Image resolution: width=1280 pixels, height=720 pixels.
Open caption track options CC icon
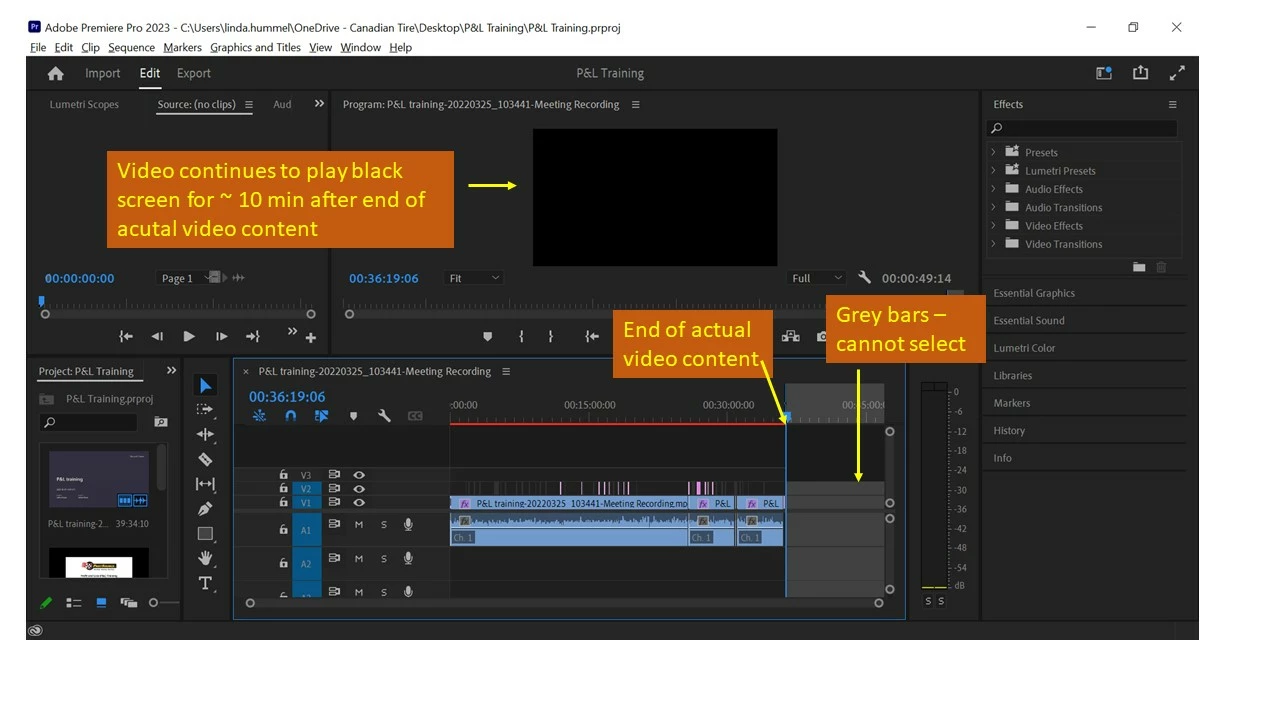click(415, 416)
